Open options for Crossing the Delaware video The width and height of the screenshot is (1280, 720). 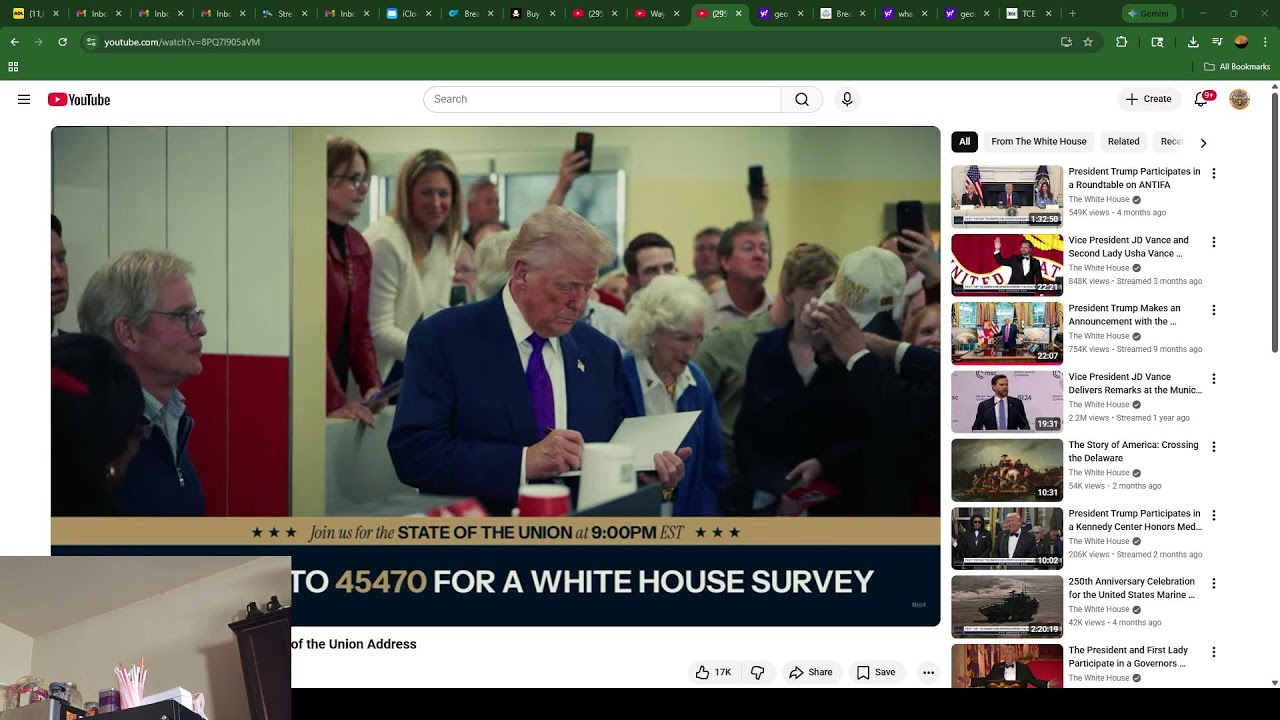[x=1214, y=447]
